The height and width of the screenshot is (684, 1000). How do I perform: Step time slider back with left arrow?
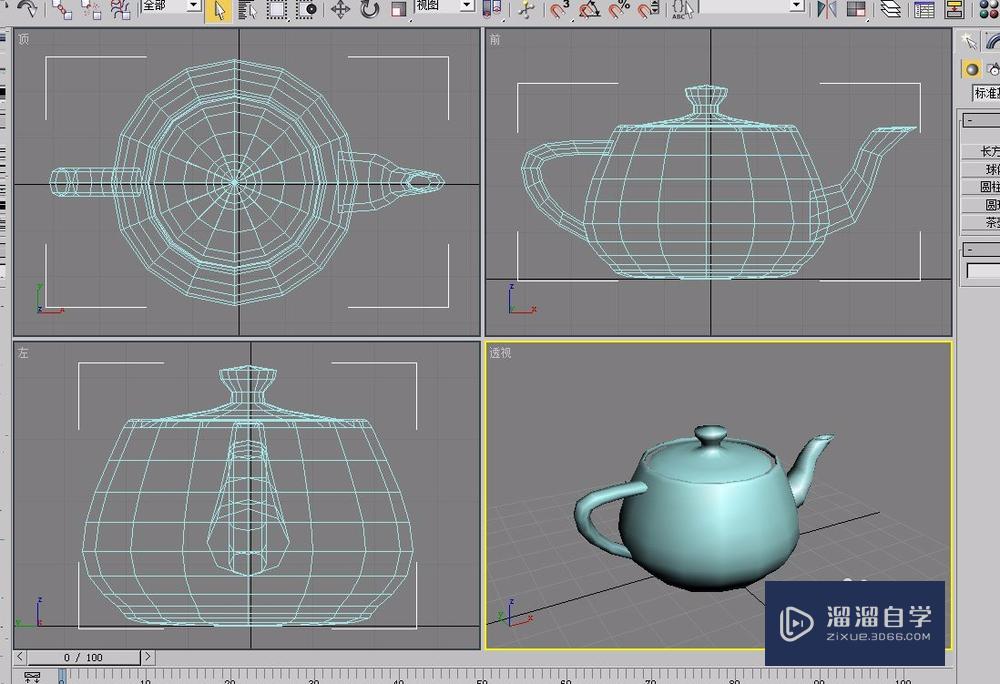tap(20, 656)
